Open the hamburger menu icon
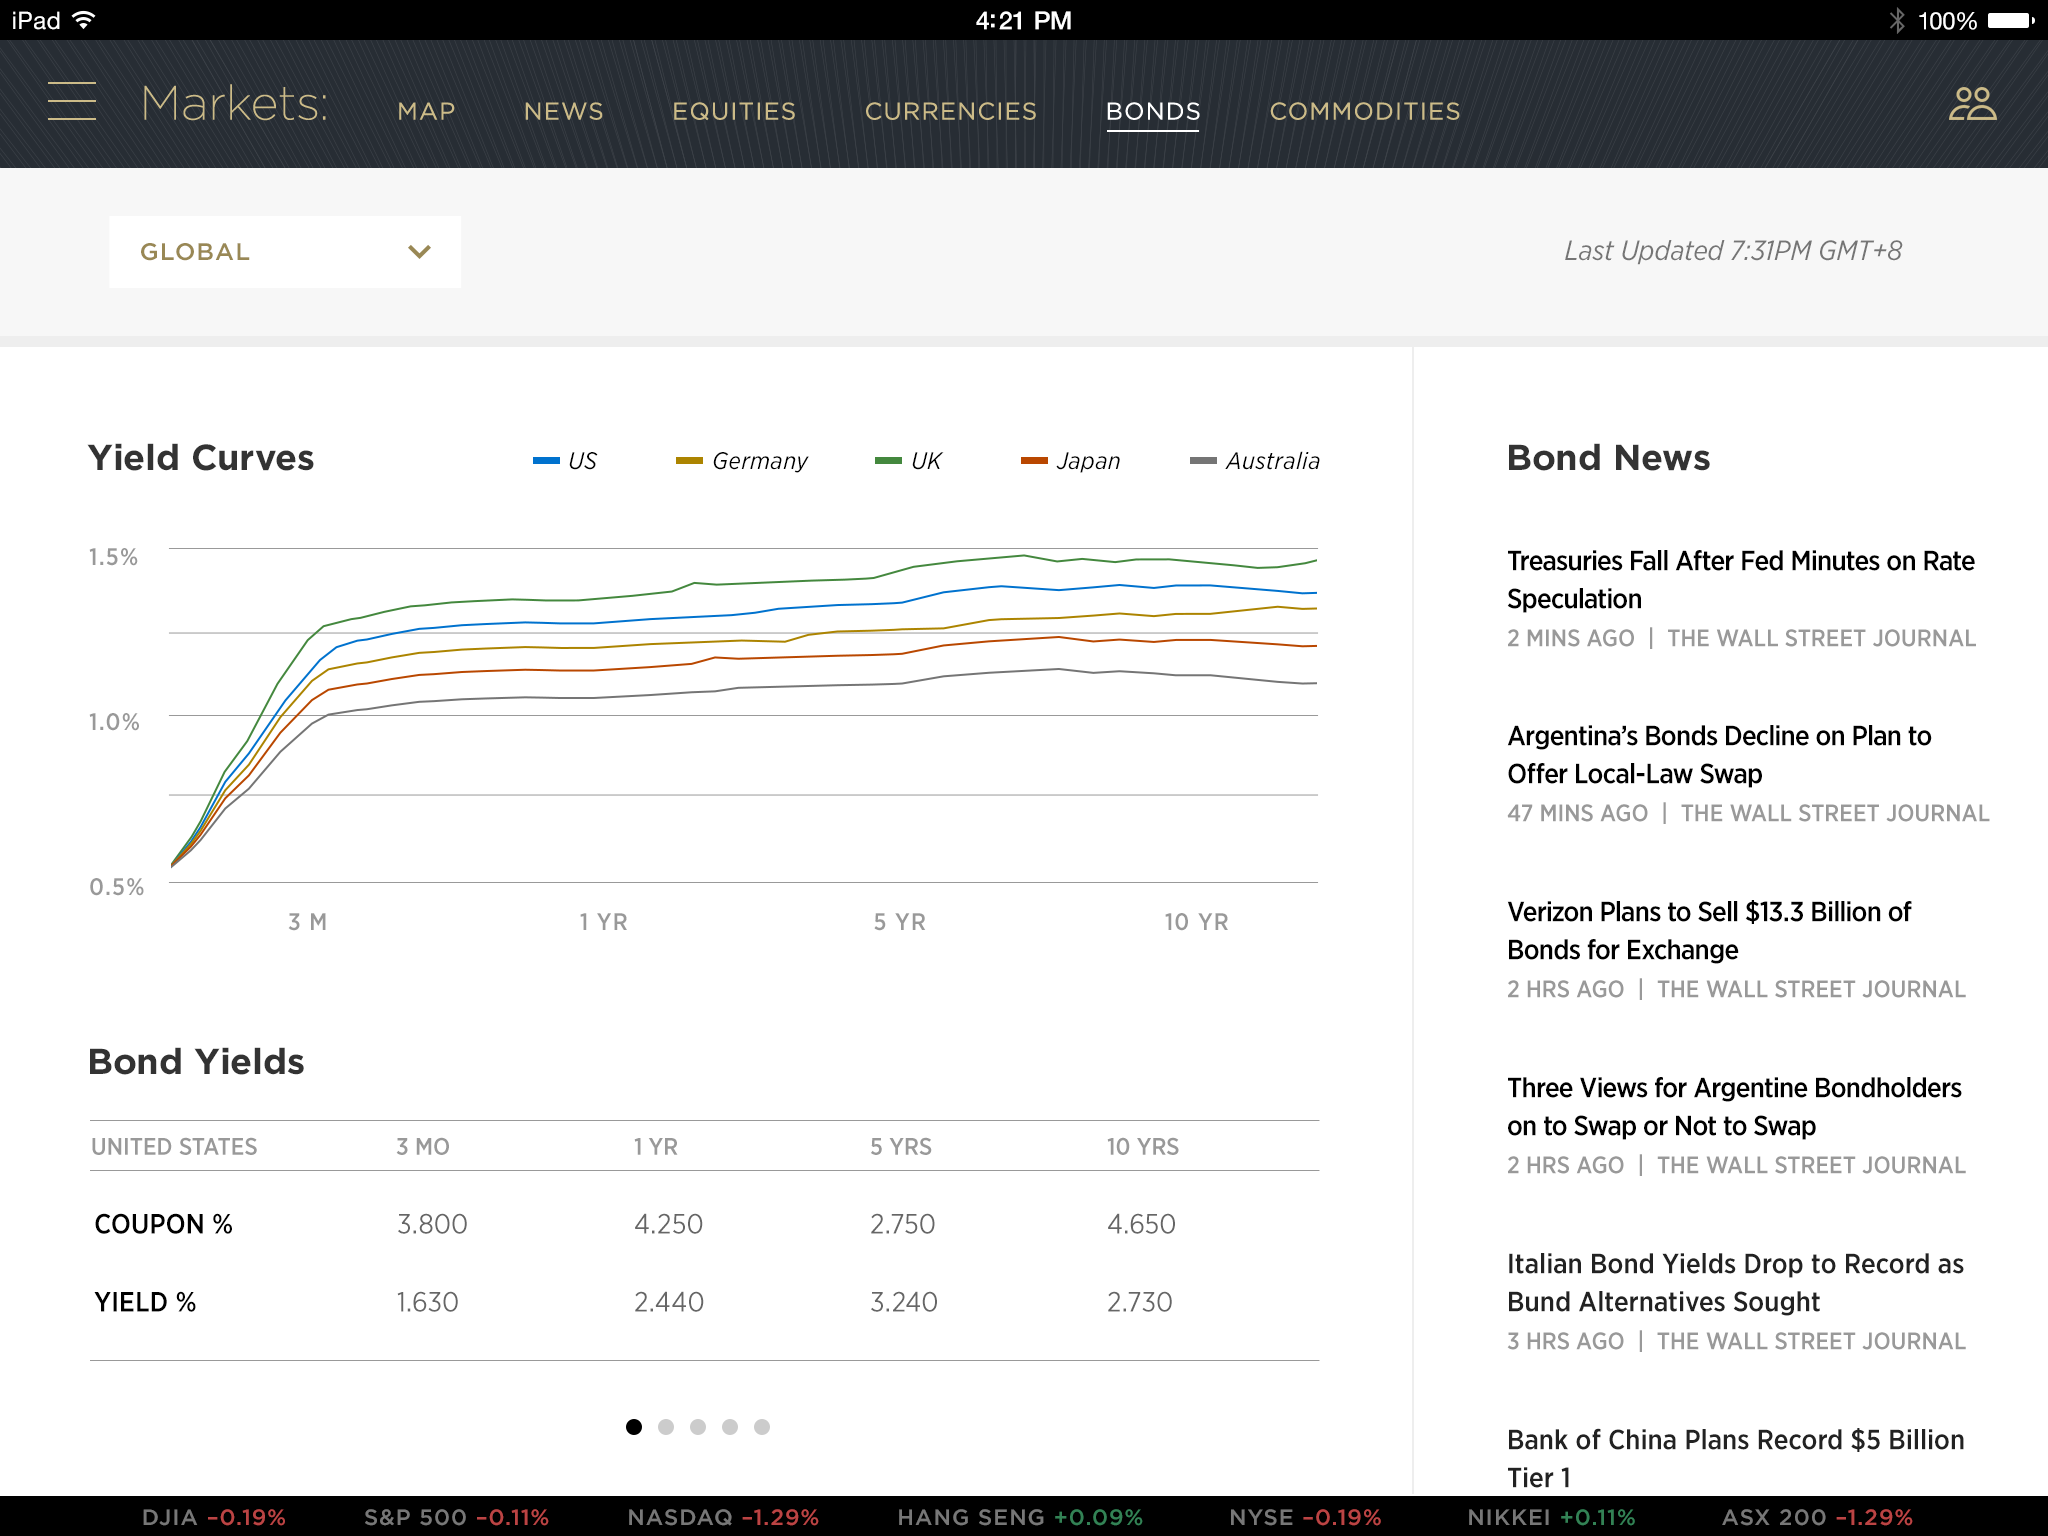This screenshot has height=1536, width=2048. pyautogui.click(x=72, y=102)
